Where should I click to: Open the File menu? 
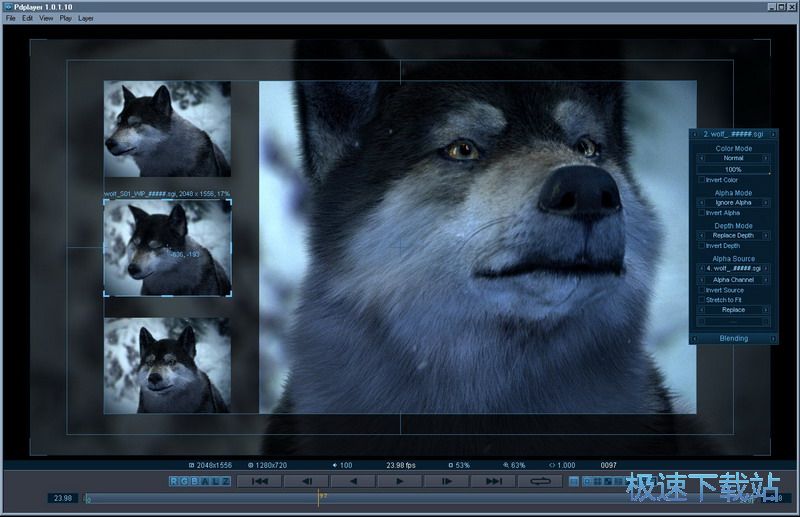pos(10,18)
